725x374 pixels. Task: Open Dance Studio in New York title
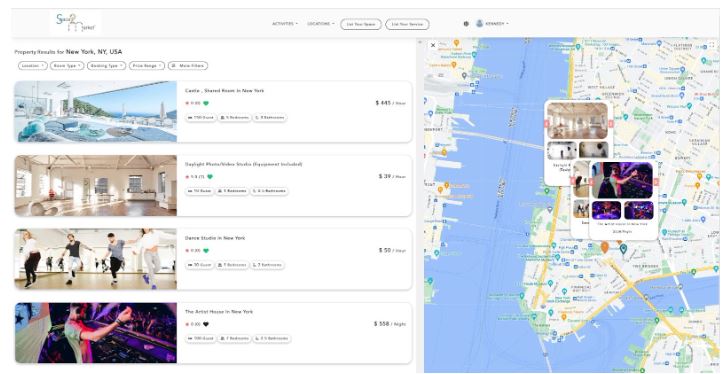tap(215, 238)
